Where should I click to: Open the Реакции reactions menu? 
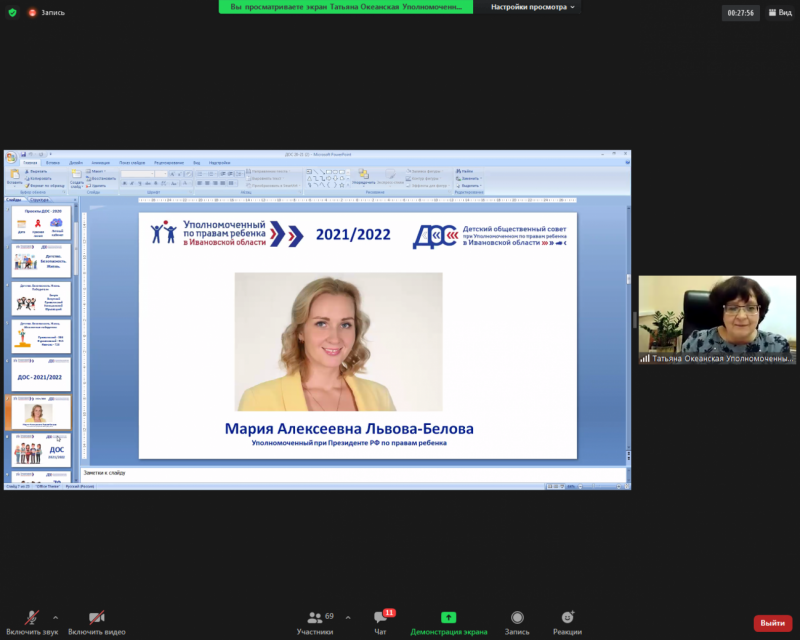(567, 620)
